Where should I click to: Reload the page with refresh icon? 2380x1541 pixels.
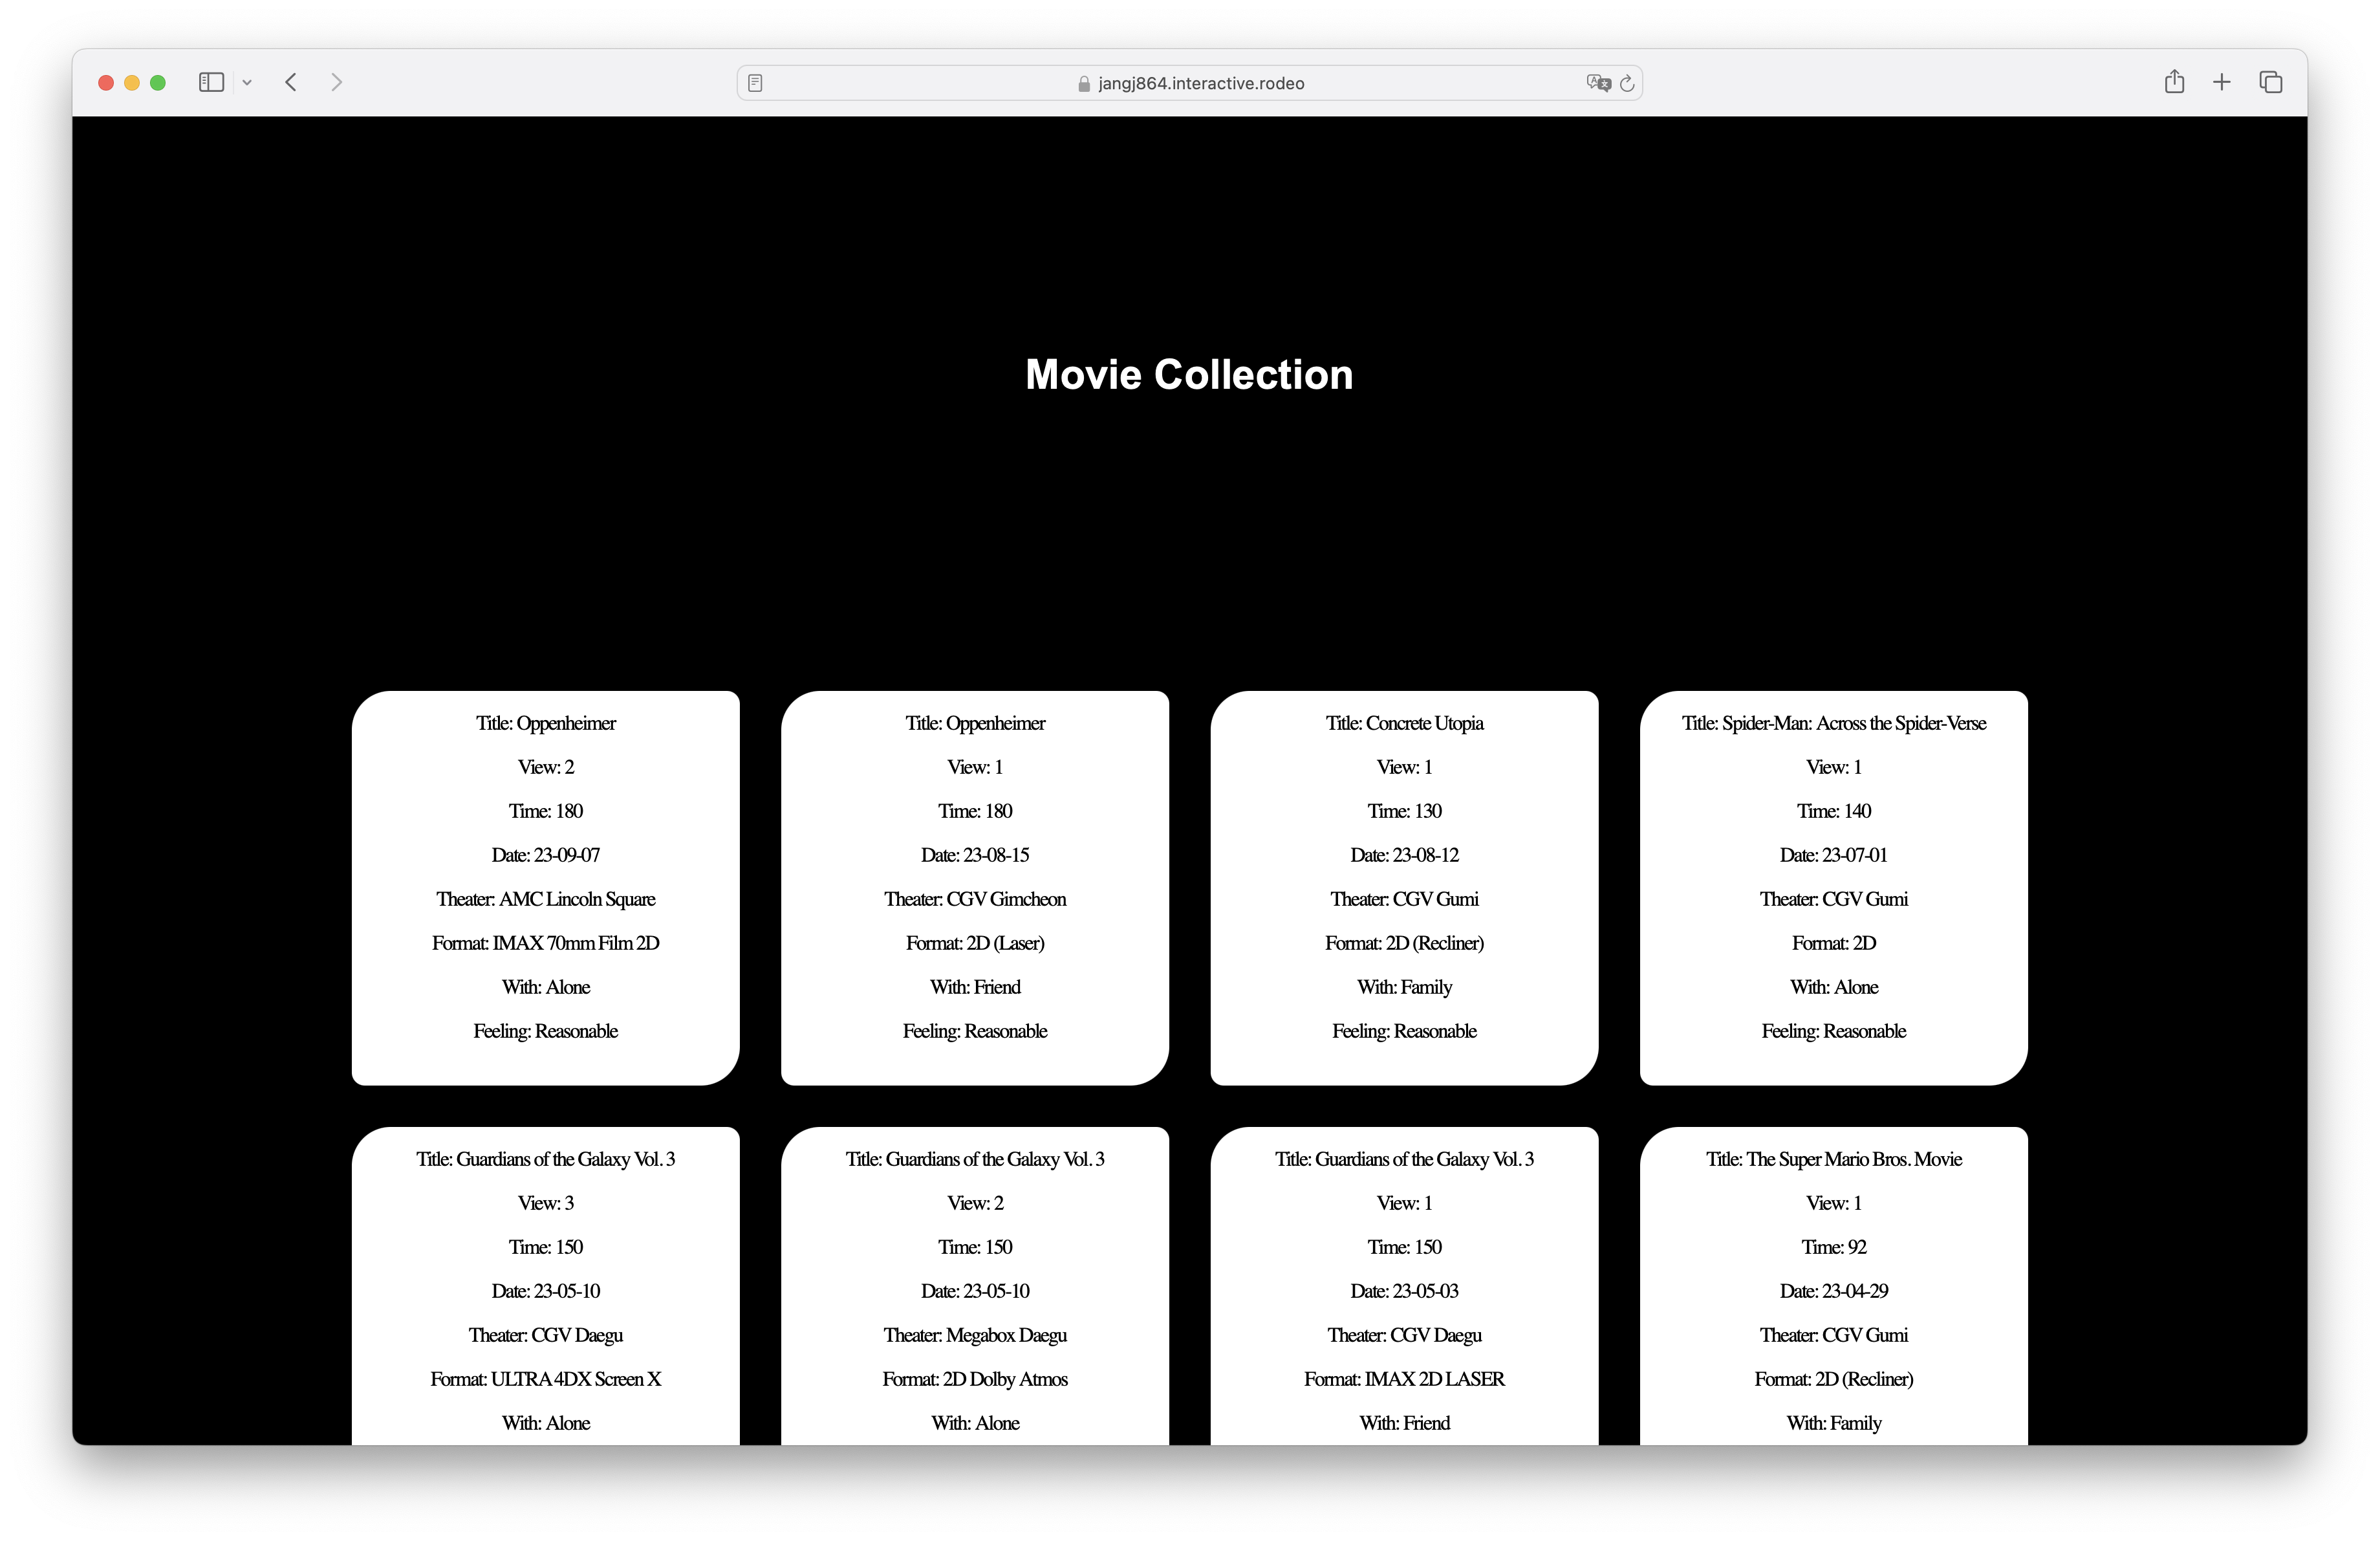click(1627, 83)
